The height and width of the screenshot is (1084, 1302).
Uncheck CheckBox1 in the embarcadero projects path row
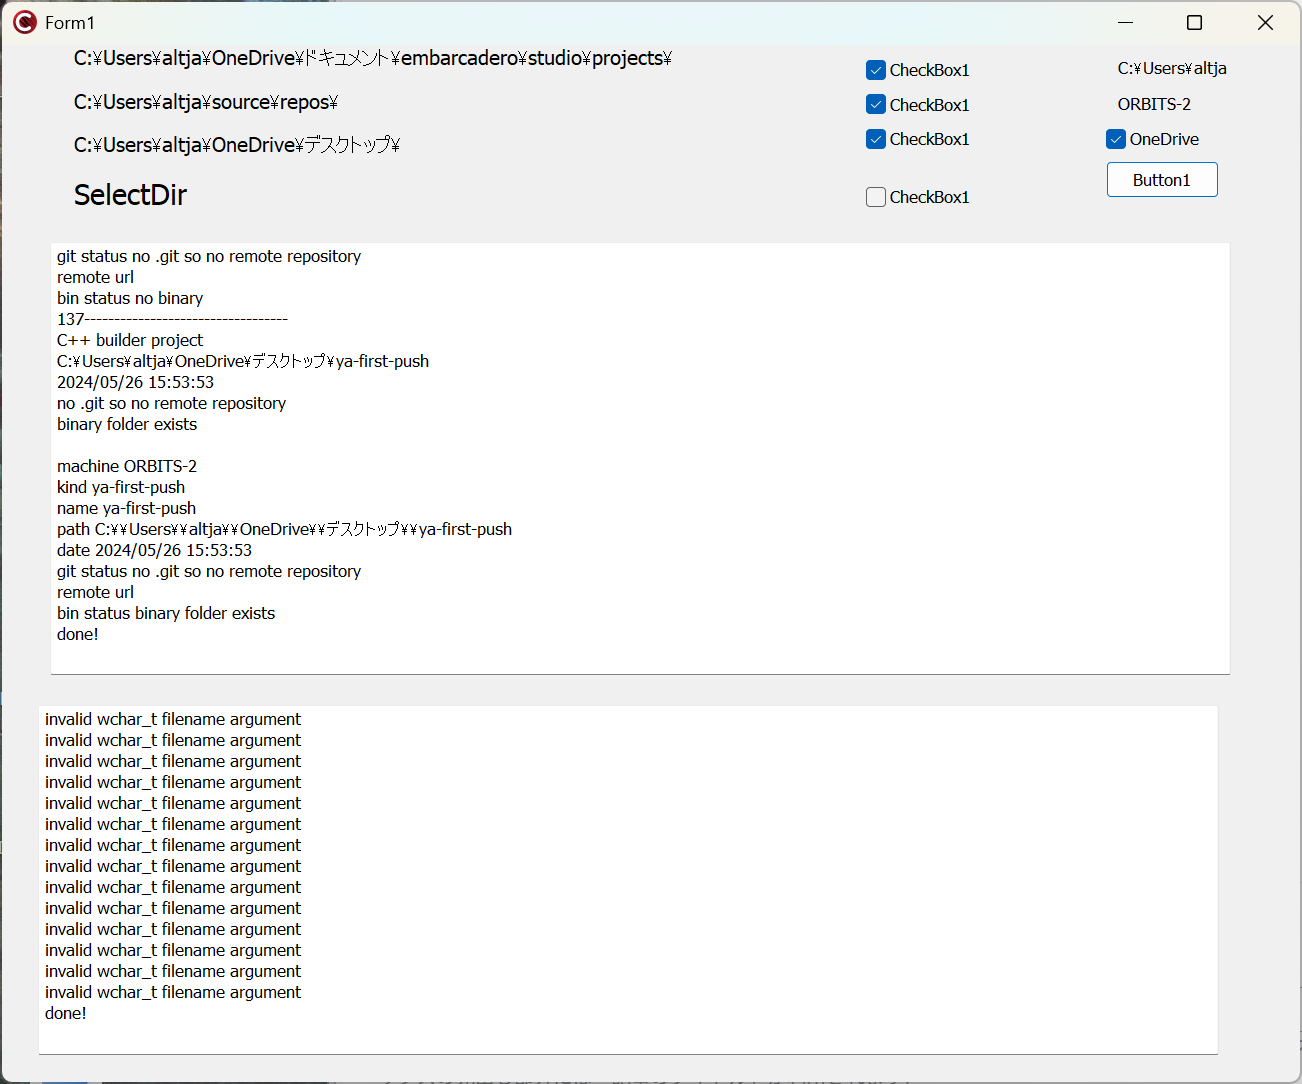tap(876, 70)
